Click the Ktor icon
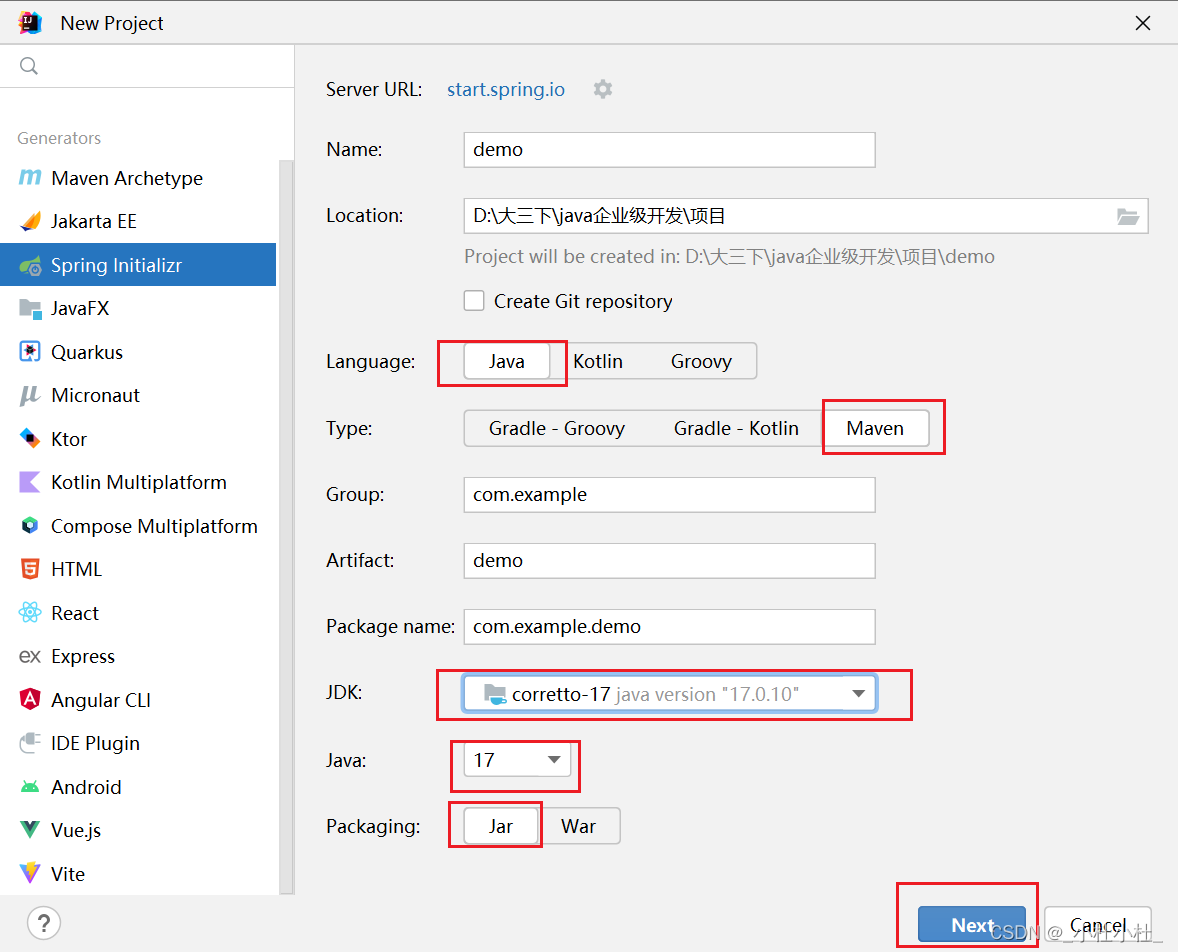Image resolution: width=1178 pixels, height=952 pixels. click(x=30, y=438)
